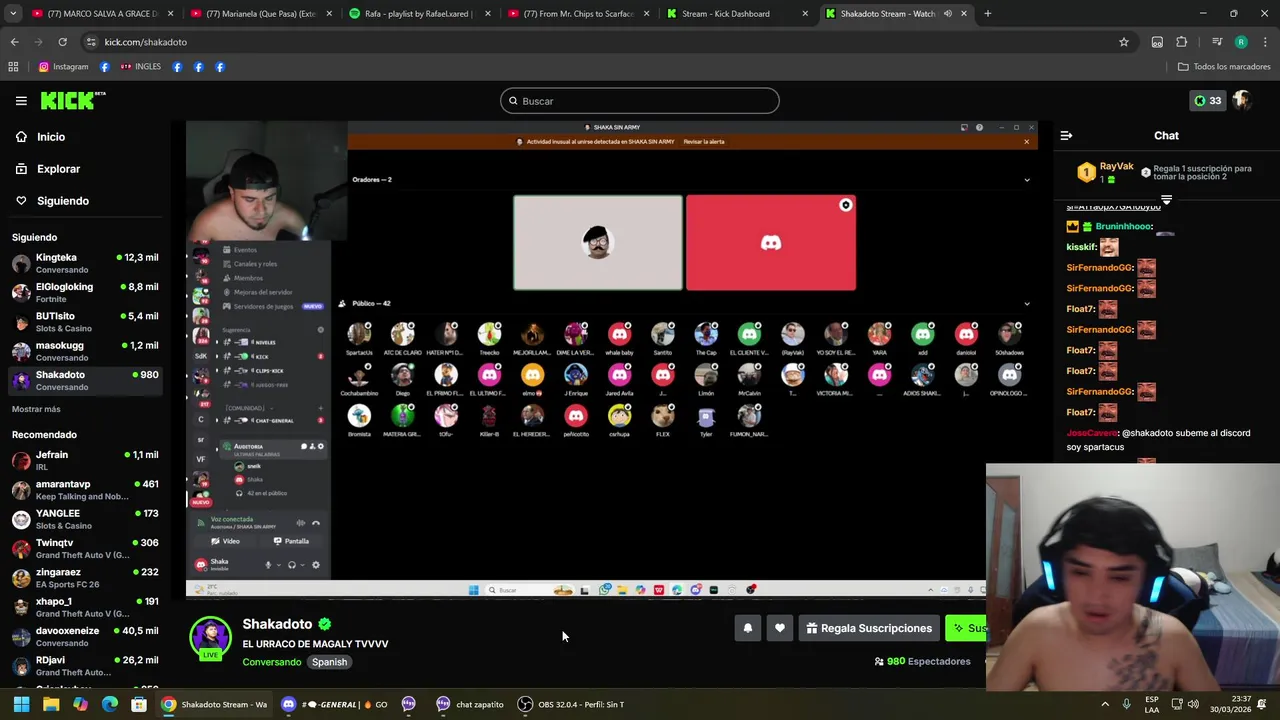The image size is (1280, 720).
Task: Open Chrome tab search dropdown
Action: (x=13, y=14)
